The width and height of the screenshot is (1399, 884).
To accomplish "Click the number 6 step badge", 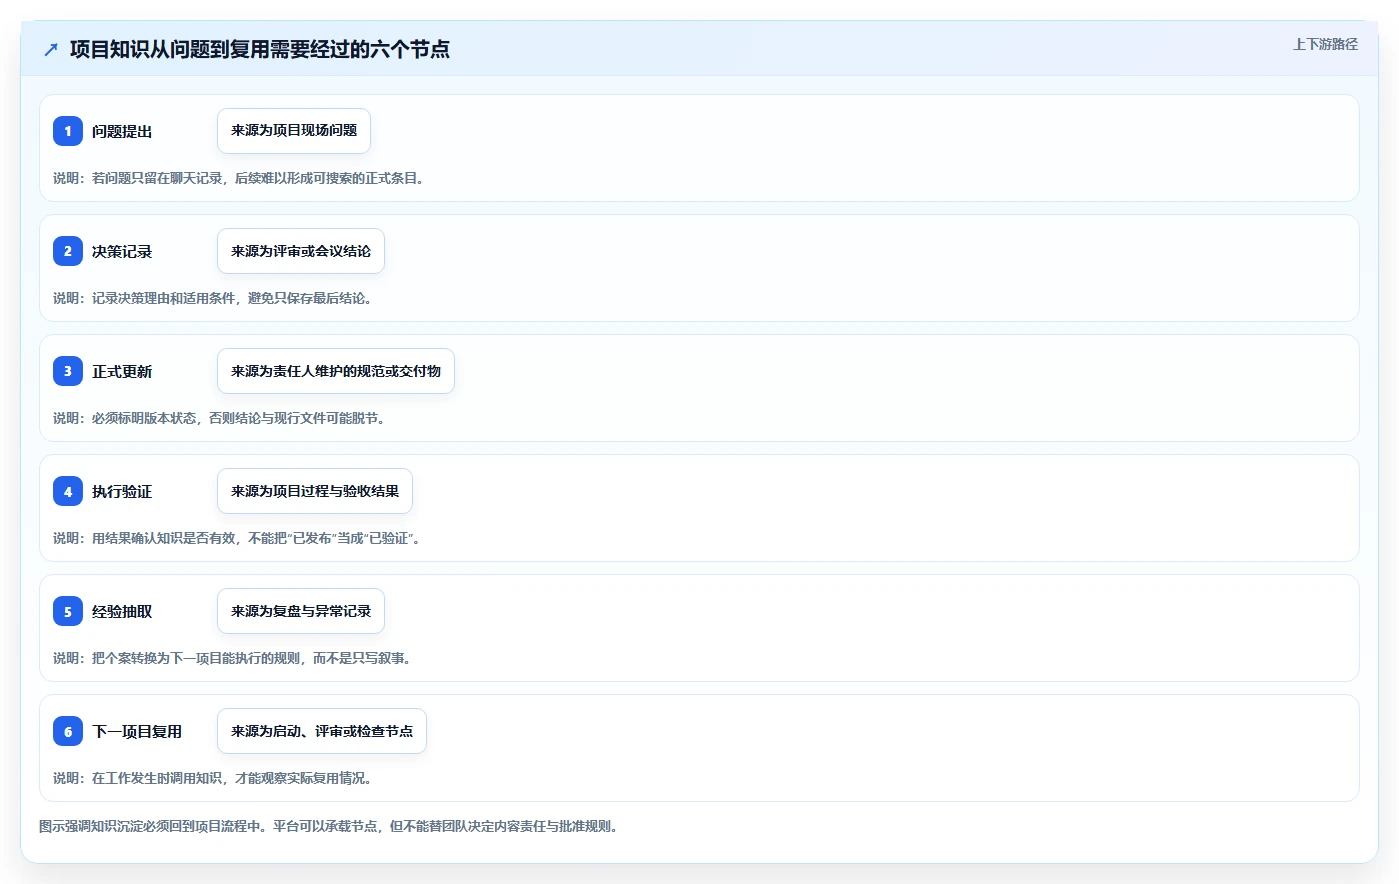I will [x=68, y=731].
